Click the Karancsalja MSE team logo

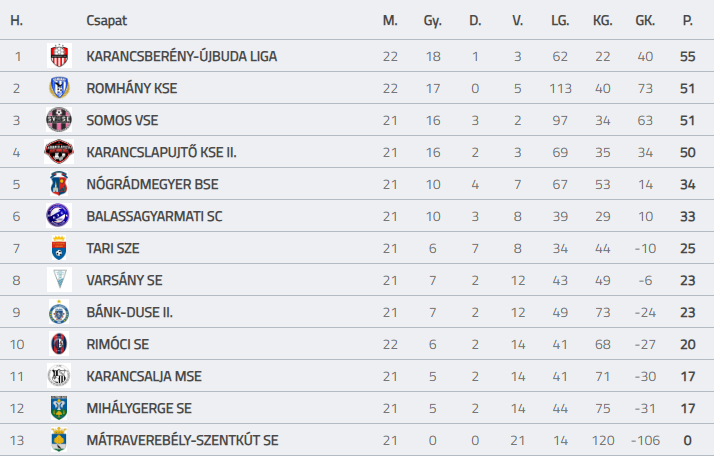click(59, 376)
